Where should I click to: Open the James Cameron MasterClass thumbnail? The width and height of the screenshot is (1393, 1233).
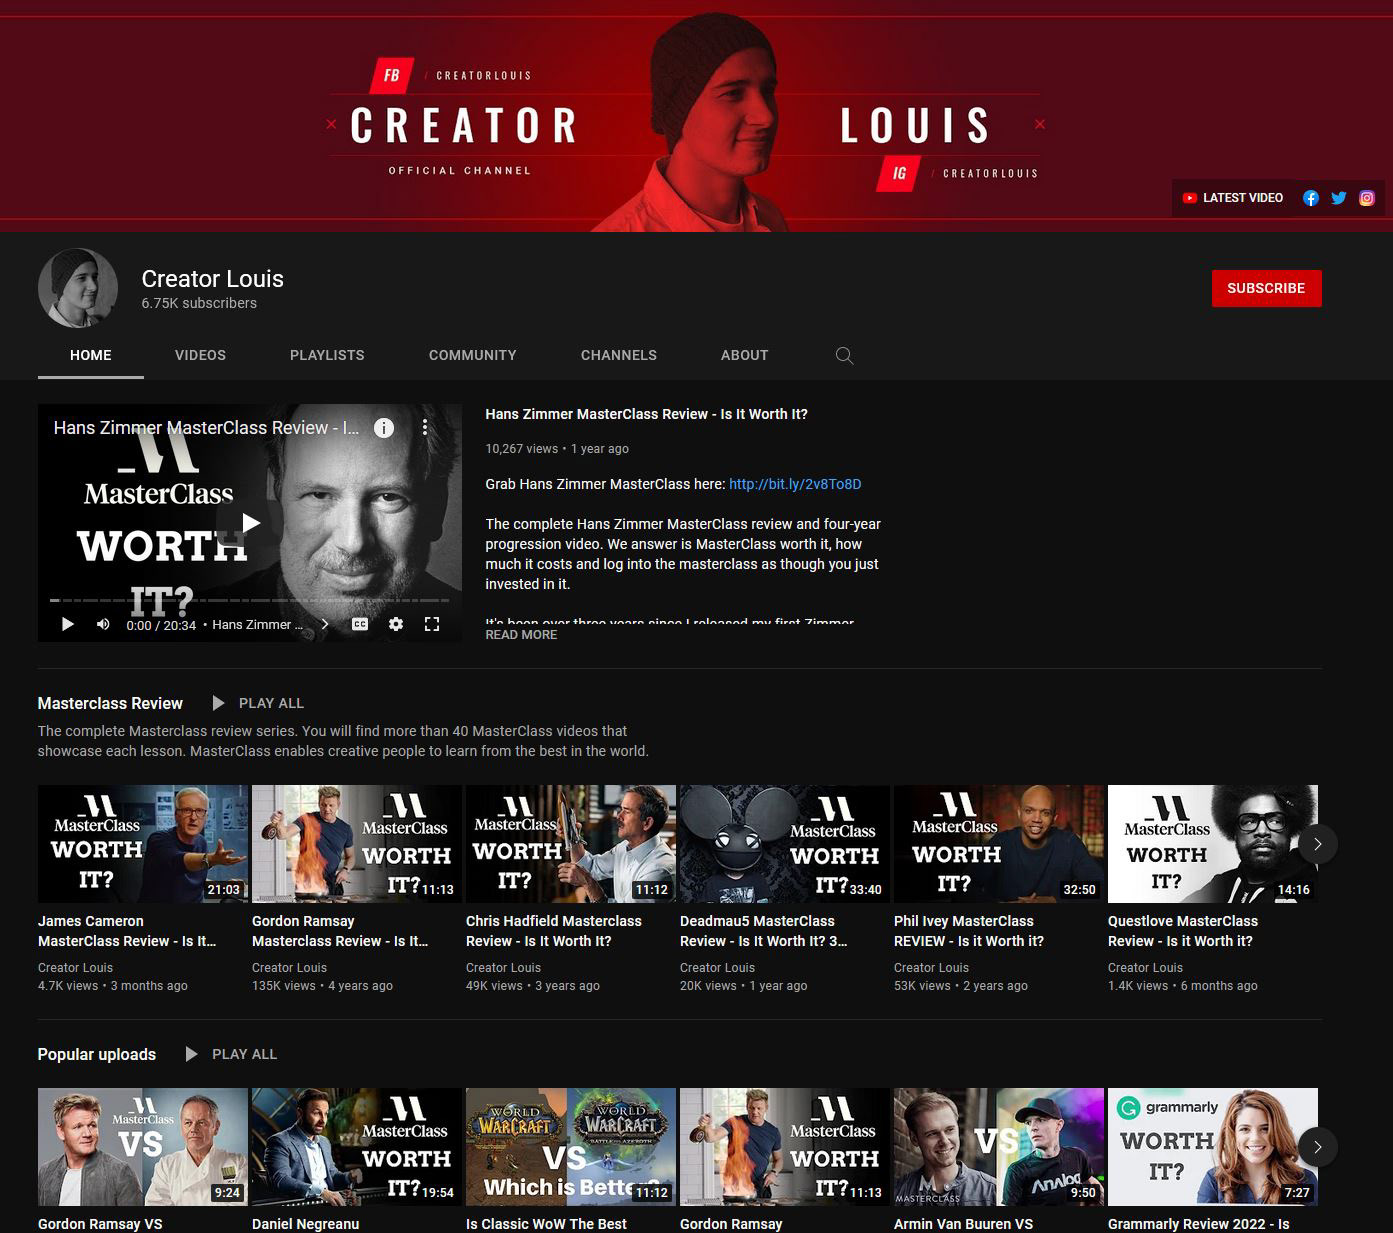(143, 844)
